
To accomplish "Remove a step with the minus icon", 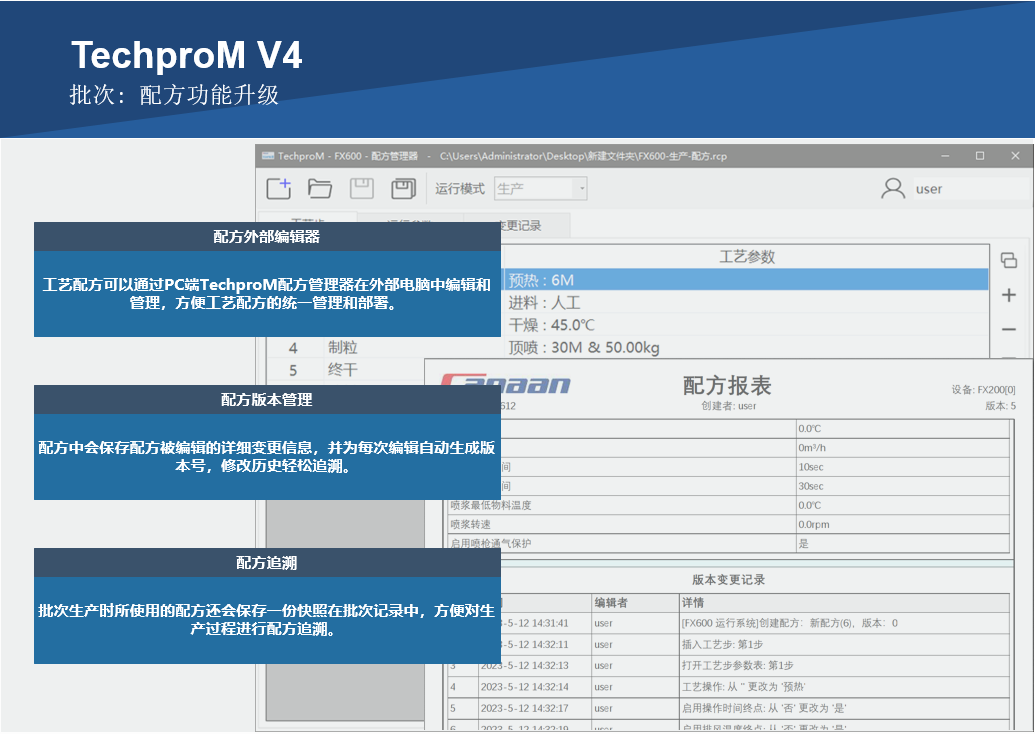I will coord(1009,329).
